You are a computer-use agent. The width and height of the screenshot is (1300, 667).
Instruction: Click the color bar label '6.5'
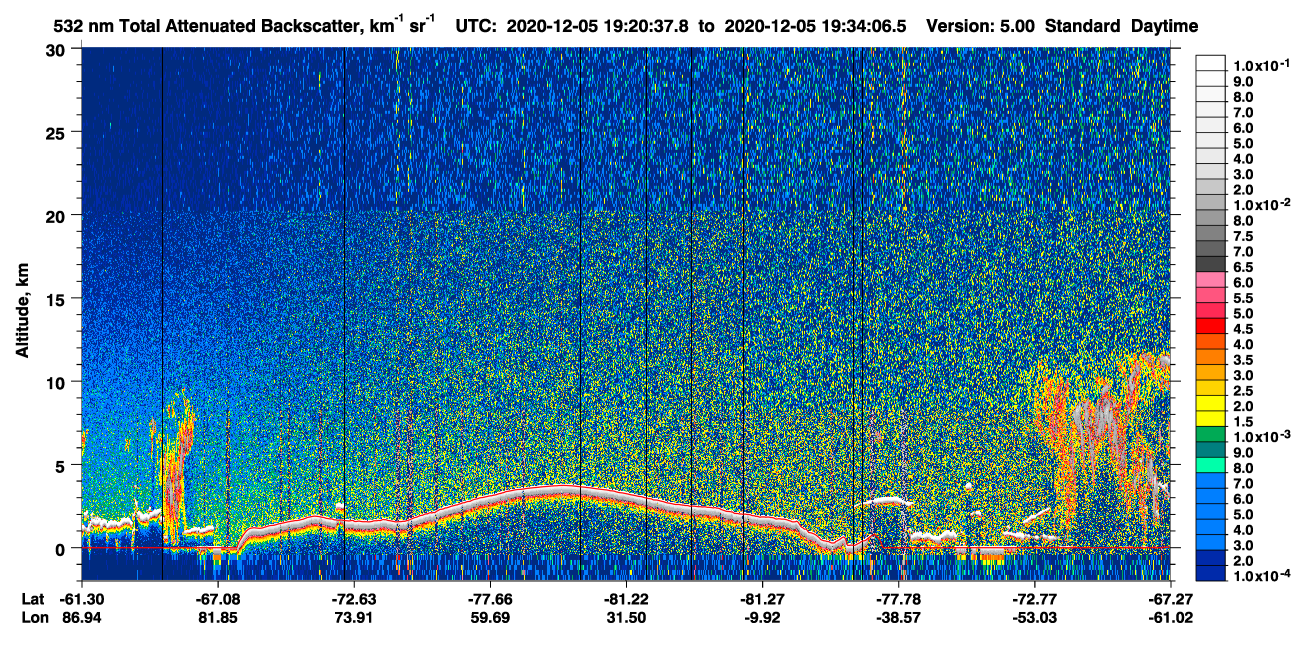[x=1242, y=265]
